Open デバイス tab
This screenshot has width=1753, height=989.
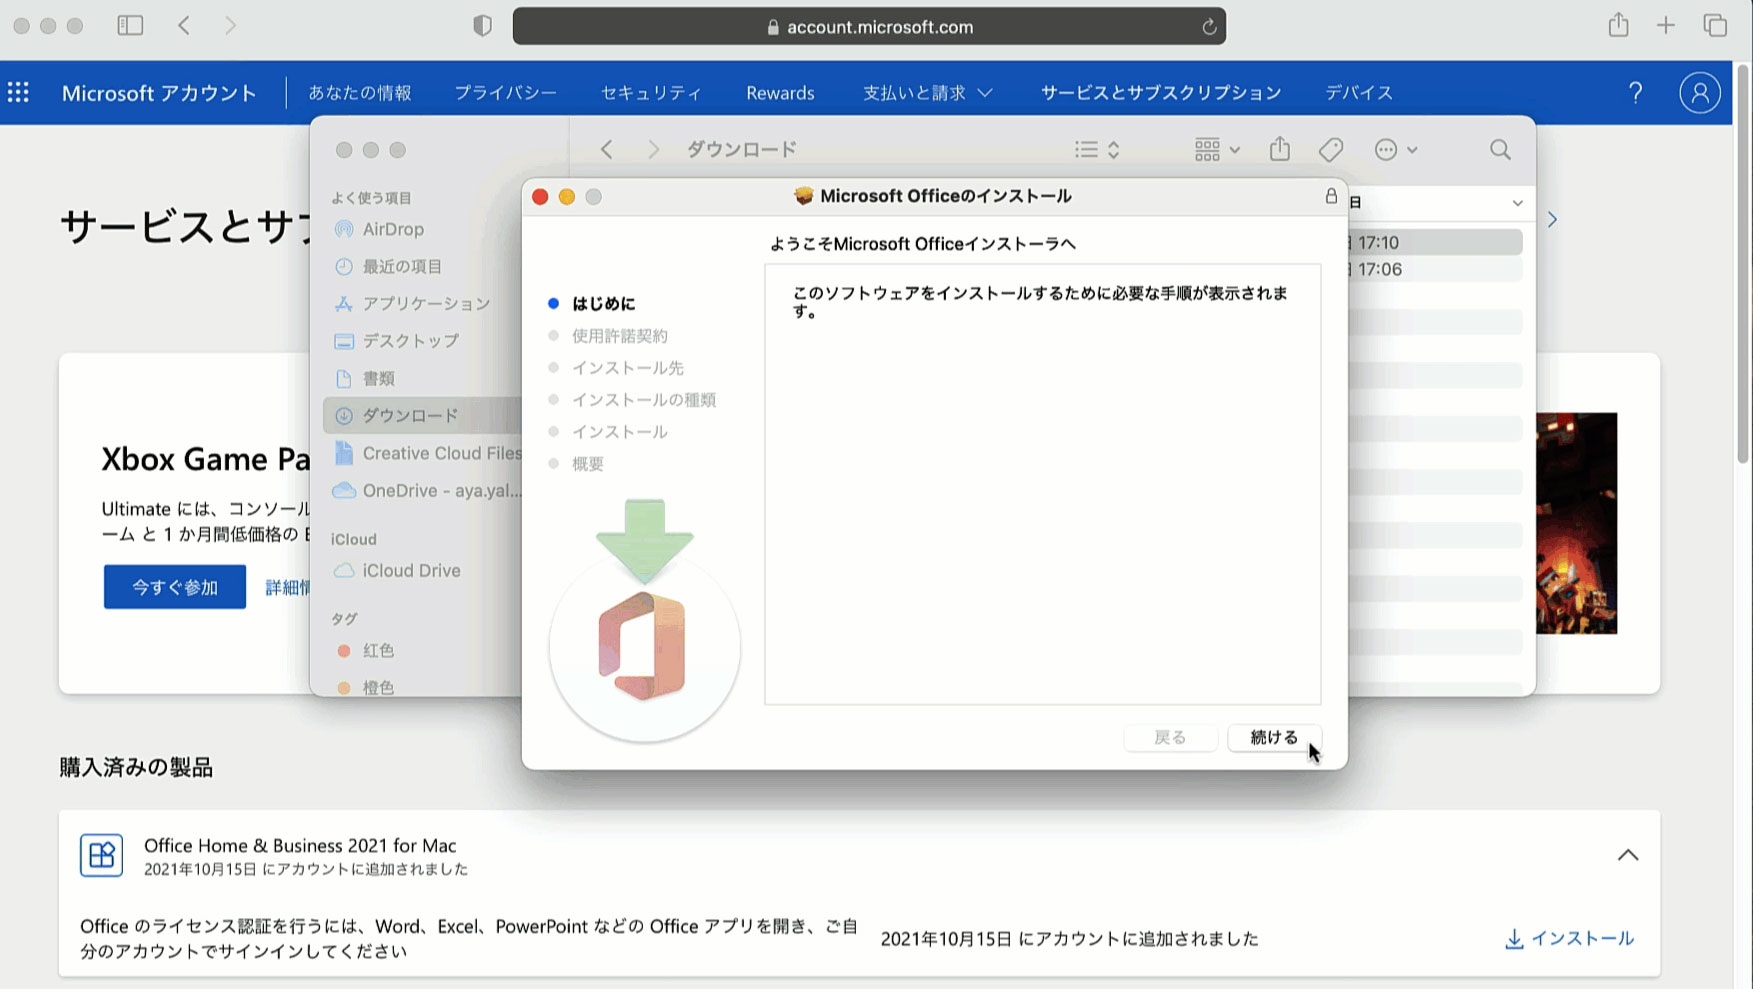click(1359, 93)
